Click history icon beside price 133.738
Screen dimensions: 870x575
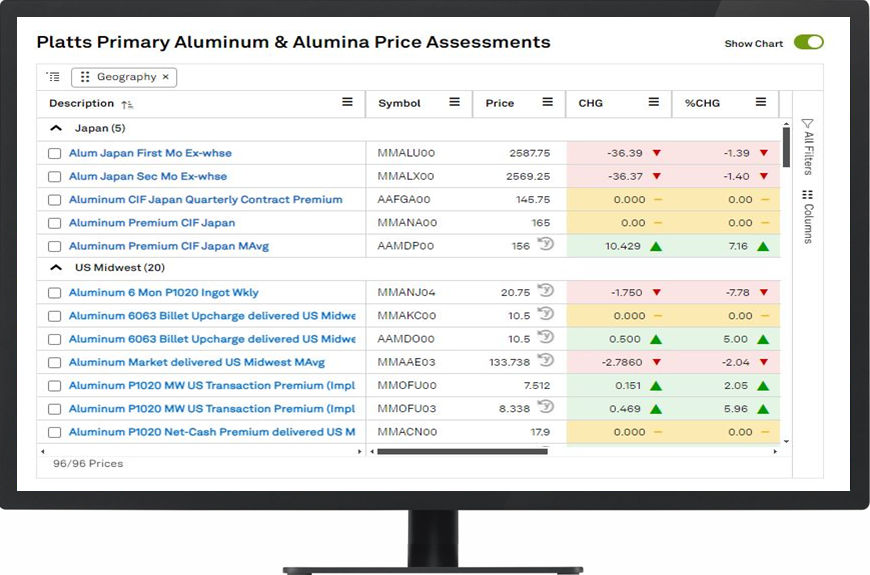[x=546, y=360]
